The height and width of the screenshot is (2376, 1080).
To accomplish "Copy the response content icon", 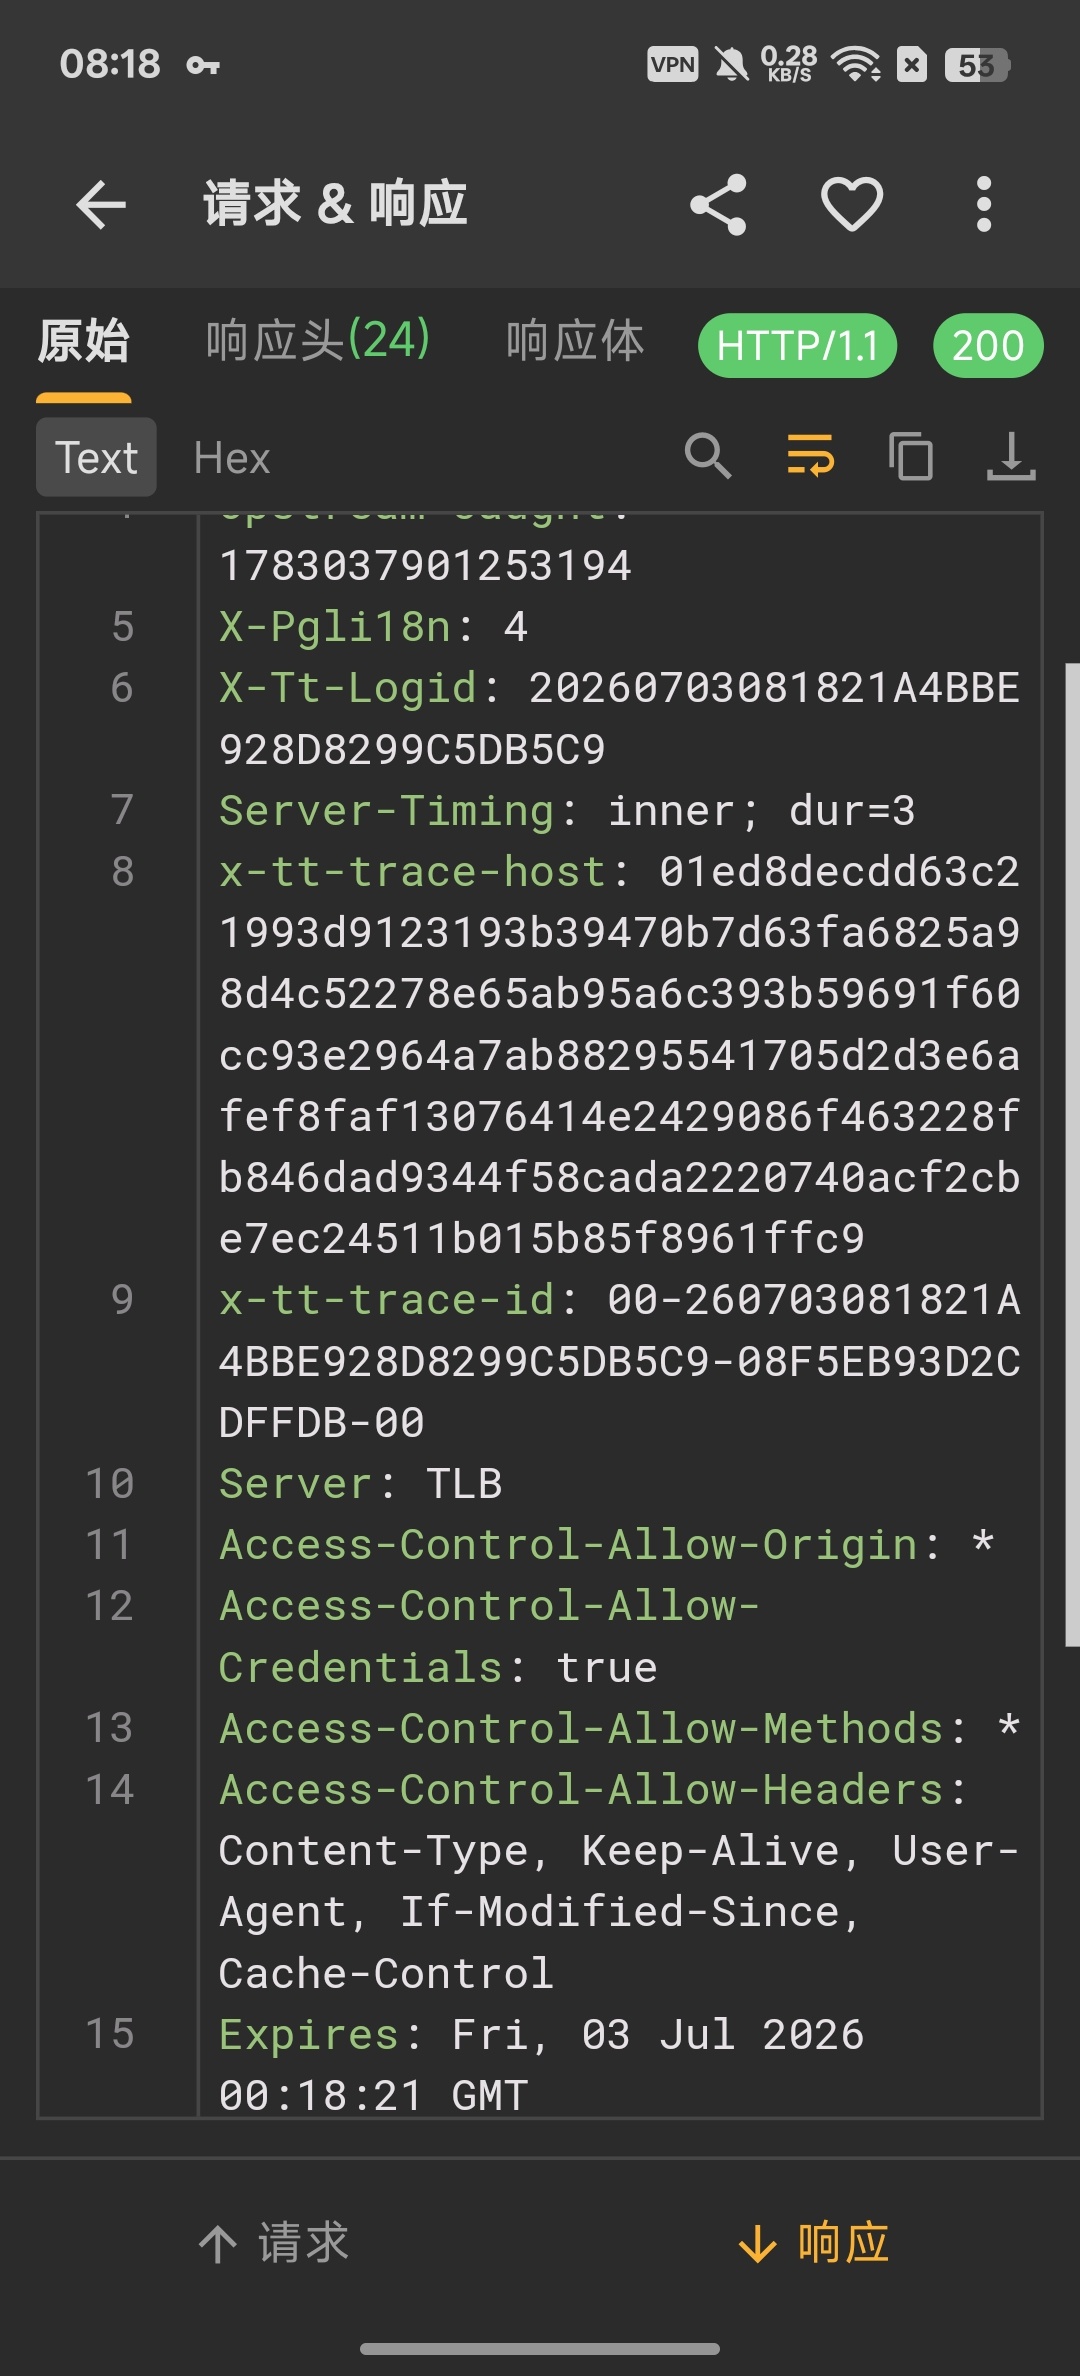I will click(911, 457).
